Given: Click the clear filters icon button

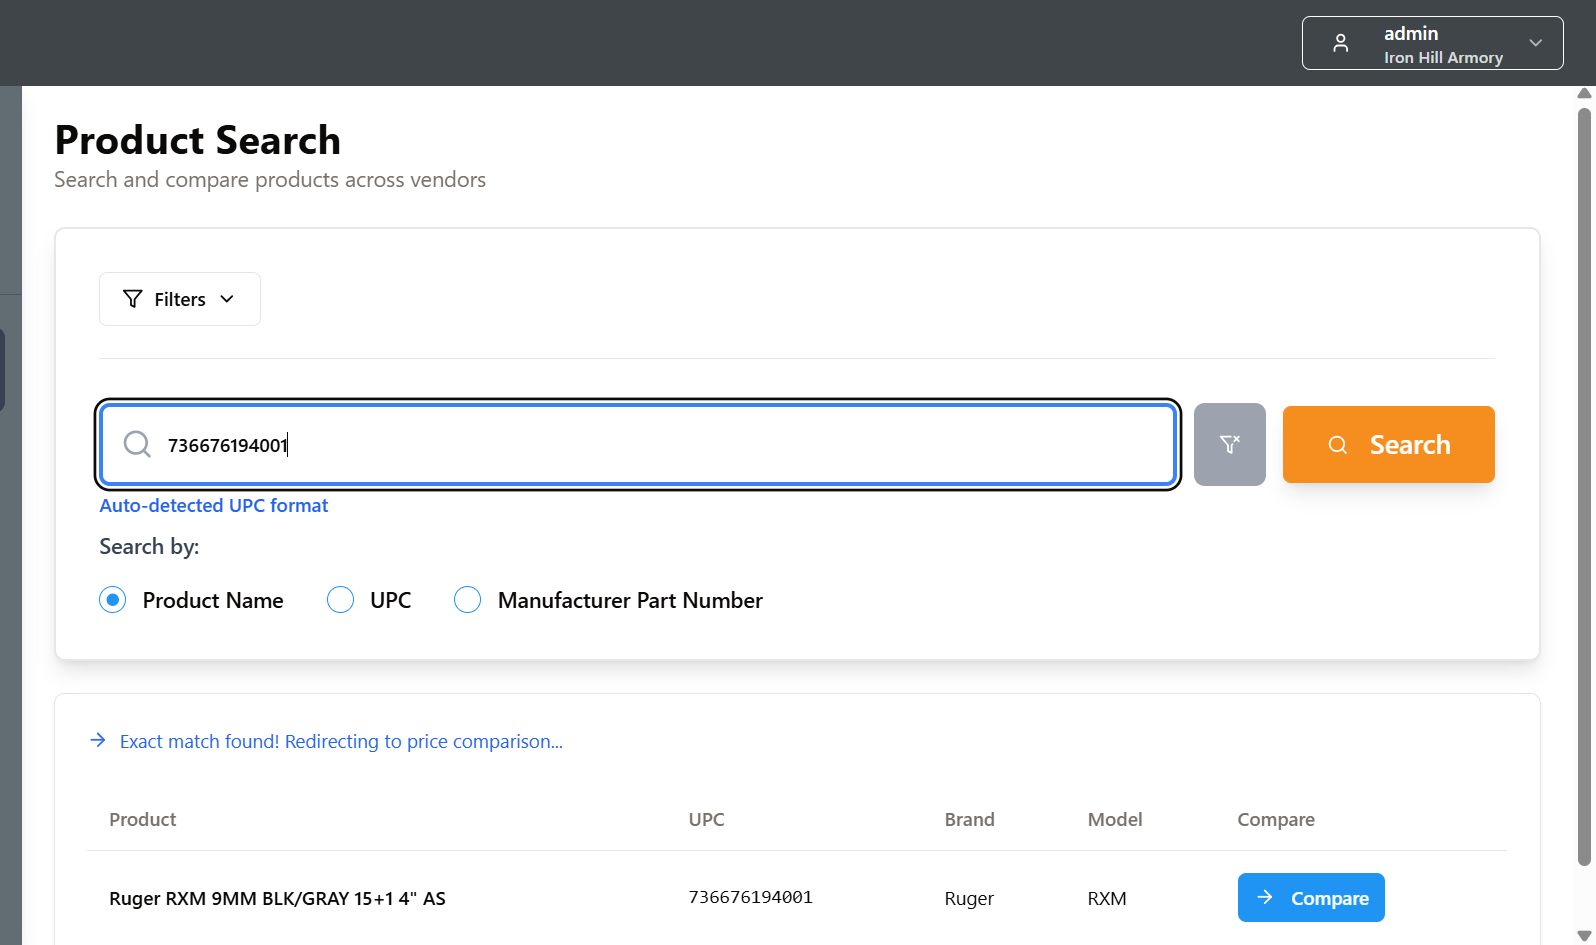Looking at the screenshot, I should pos(1229,444).
